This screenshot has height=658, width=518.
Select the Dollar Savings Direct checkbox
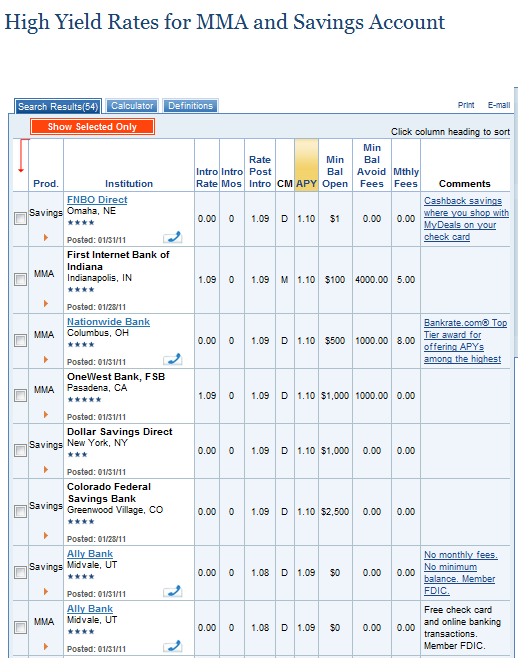click(x=21, y=450)
